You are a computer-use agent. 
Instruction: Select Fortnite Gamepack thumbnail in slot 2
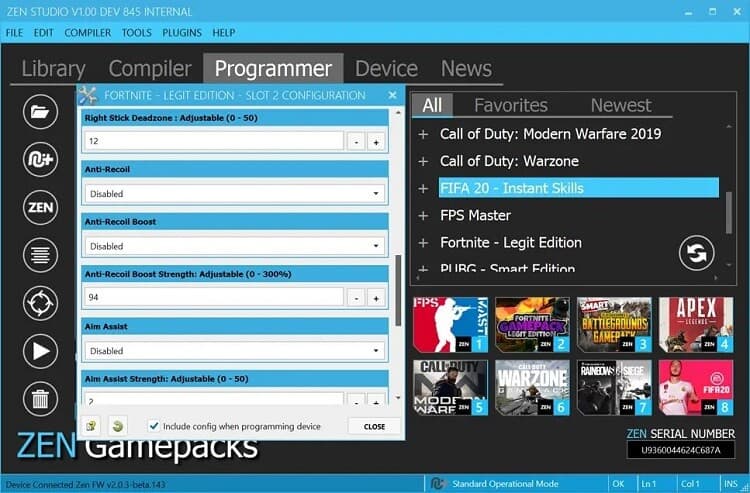(x=532, y=325)
